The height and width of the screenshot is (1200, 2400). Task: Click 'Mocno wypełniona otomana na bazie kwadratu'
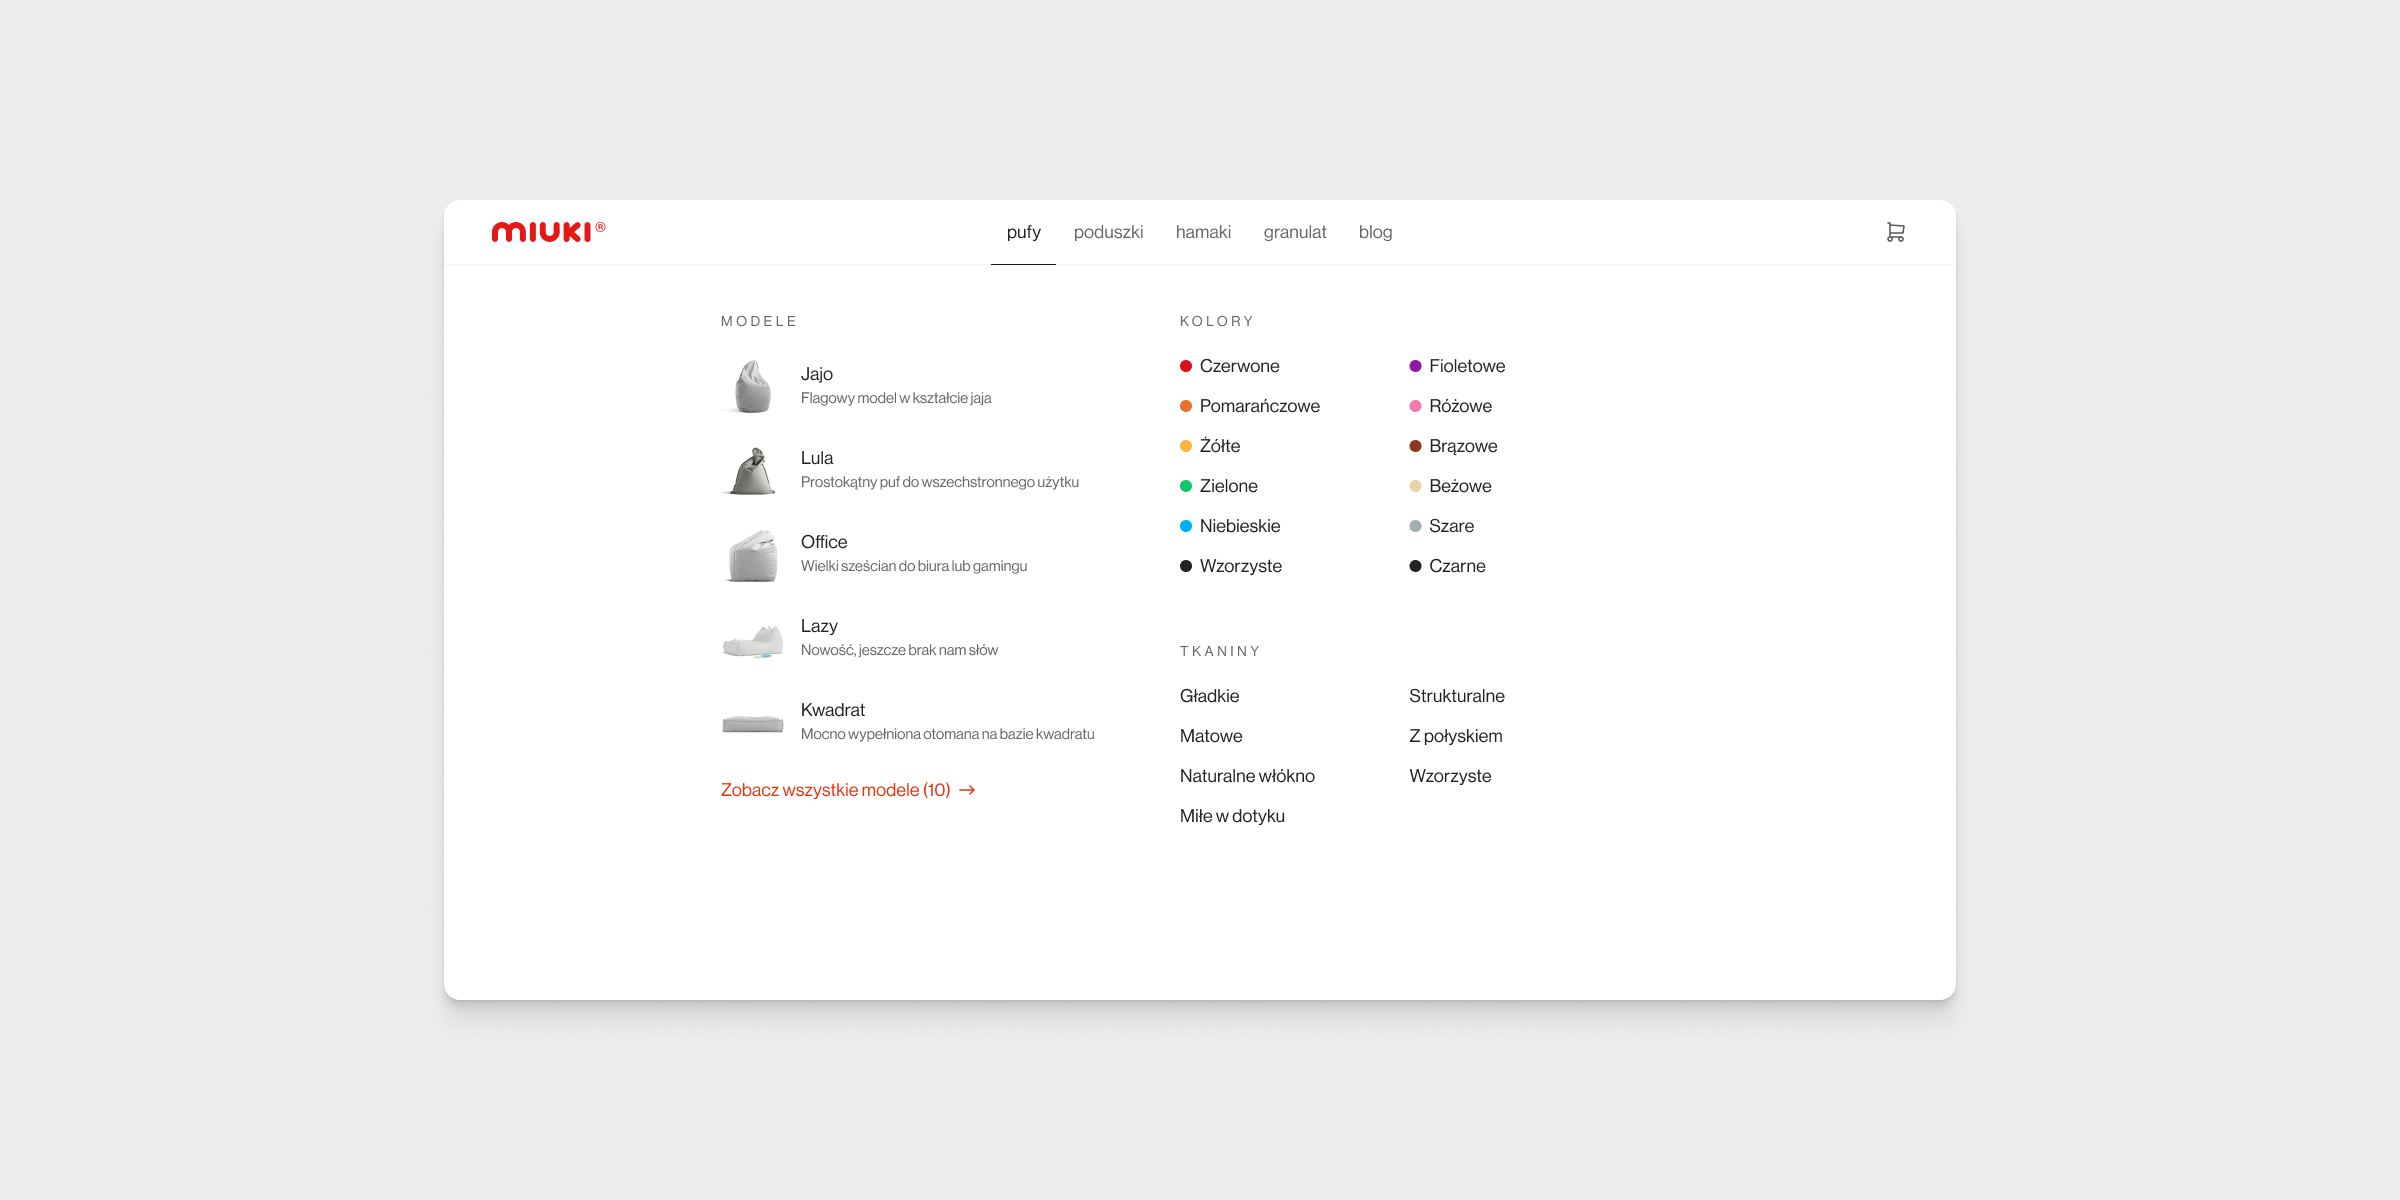[x=947, y=734]
